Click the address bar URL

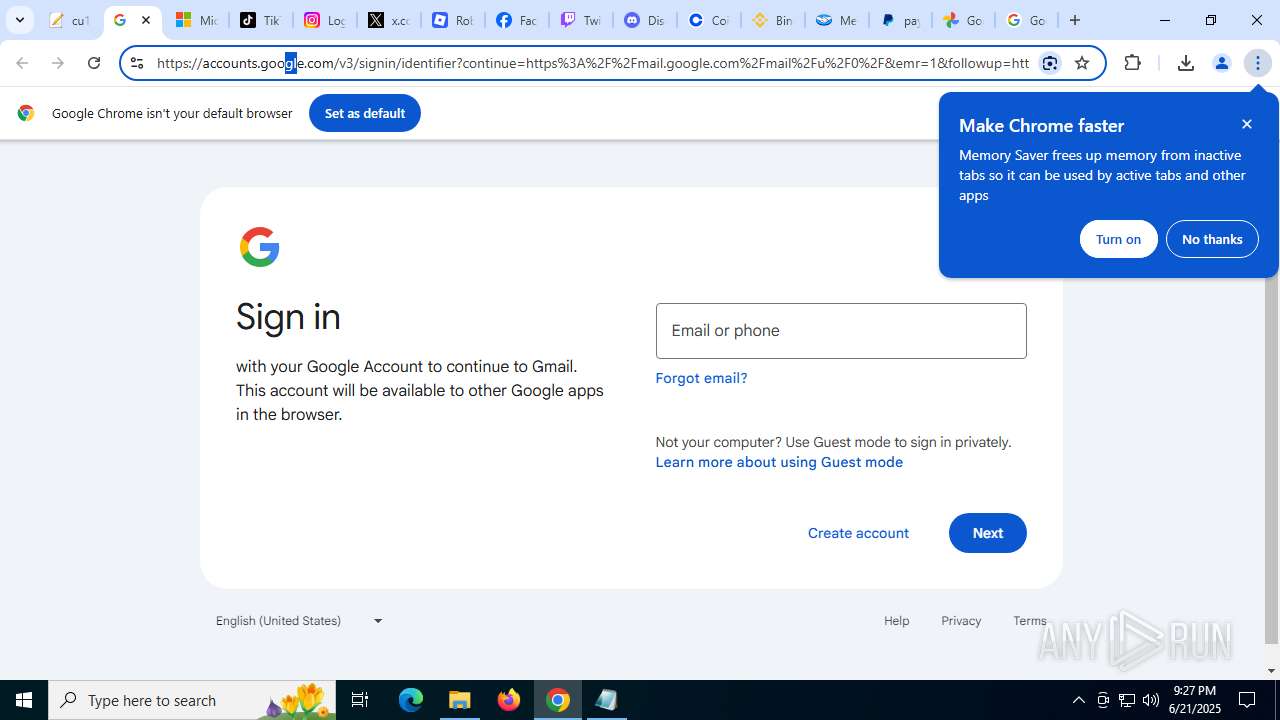[592, 63]
